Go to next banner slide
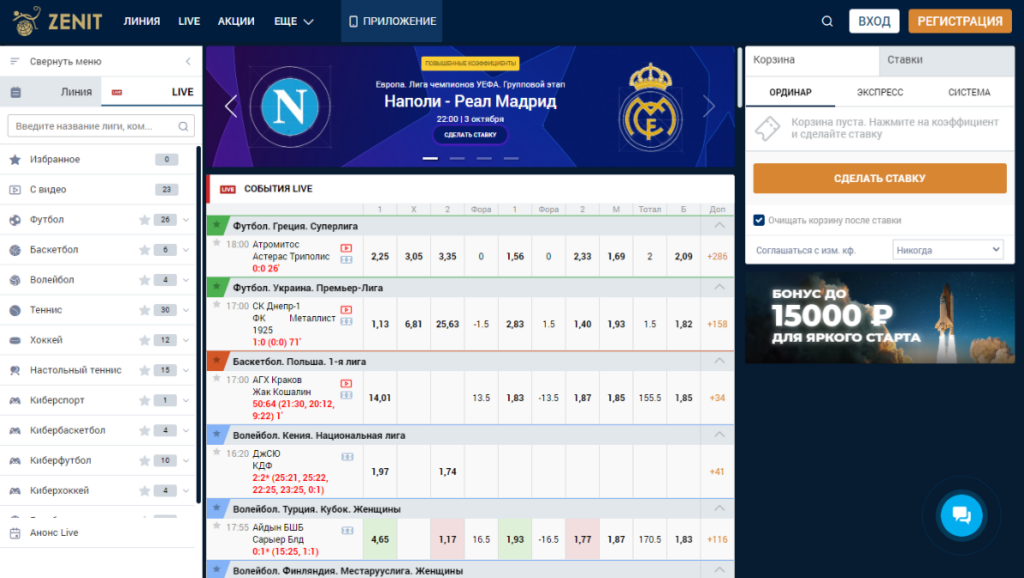Viewport: 1024px width, 578px height. [x=709, y=106]
